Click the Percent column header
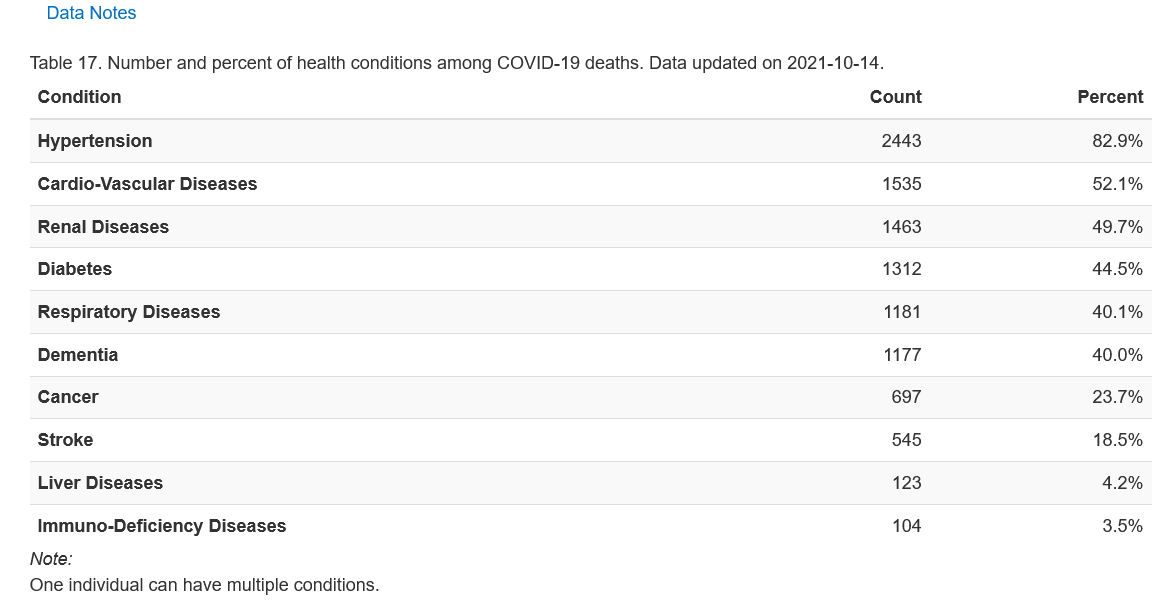This screenshot has width=1176, height=614. click(1109, 97)
